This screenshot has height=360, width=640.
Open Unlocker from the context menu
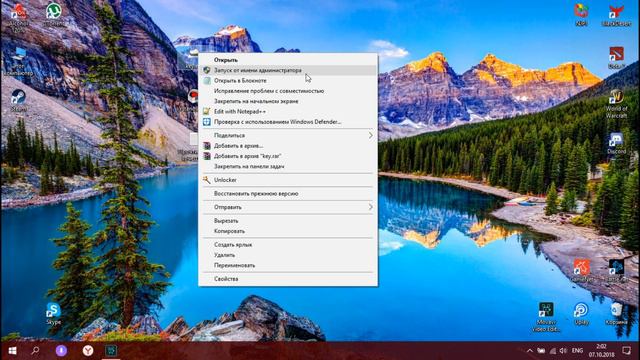point(288,180)
